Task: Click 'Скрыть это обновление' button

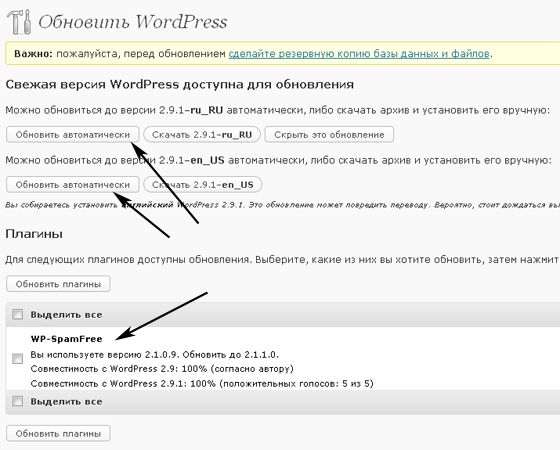Action: [x=329, y=135]
